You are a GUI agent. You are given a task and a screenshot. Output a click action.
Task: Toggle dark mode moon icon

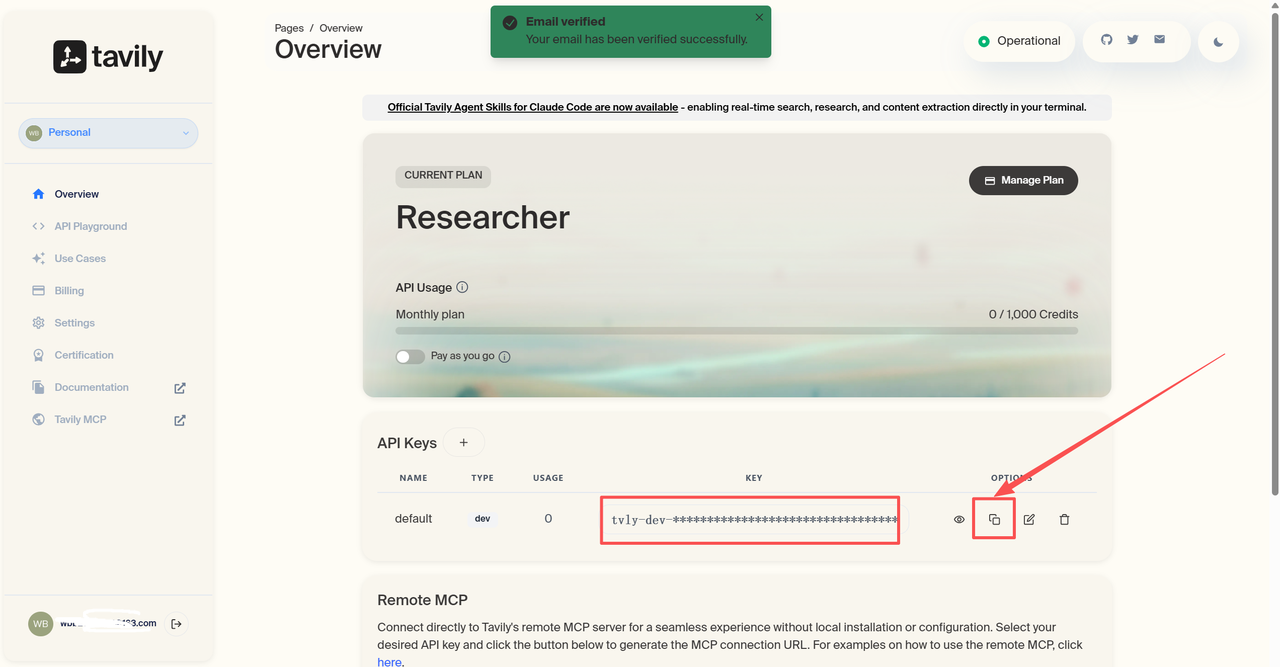click(x=1218, y=42)
